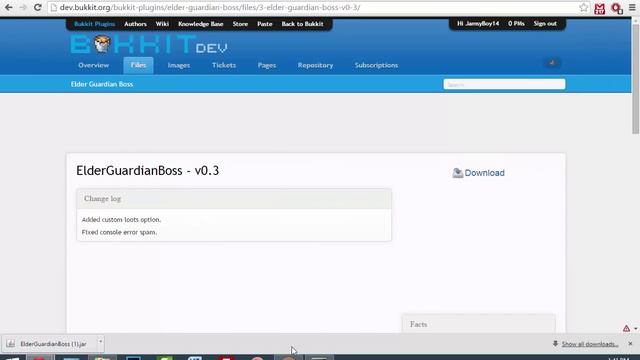The width and height of the screenshot is (640, 360).
Task: Expand the ElderGuardianBoss (1).jar download options arrow
Action: [100, 341]
